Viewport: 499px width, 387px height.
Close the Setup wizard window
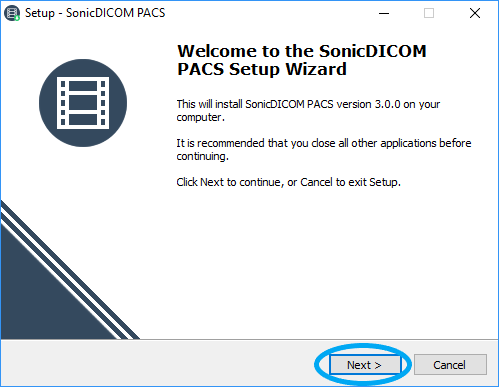pyautogui.click(x=475, y=13)
